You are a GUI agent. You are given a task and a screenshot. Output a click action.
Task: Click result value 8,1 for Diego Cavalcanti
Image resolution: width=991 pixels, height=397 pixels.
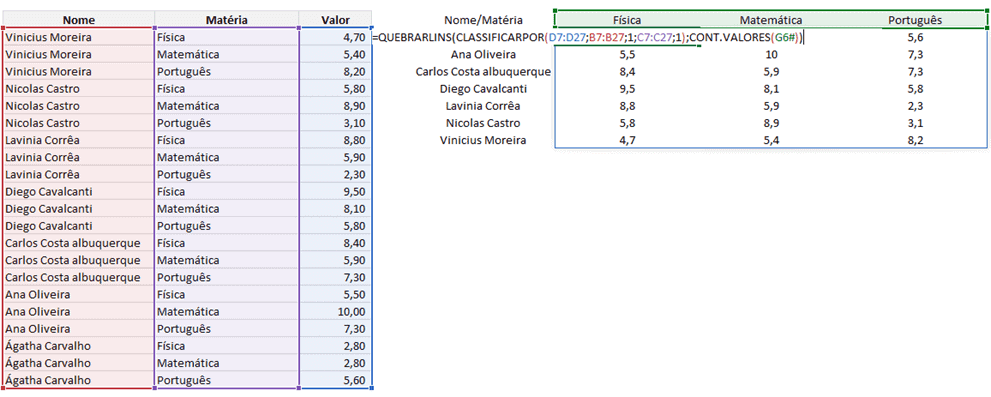coord(770,89)
